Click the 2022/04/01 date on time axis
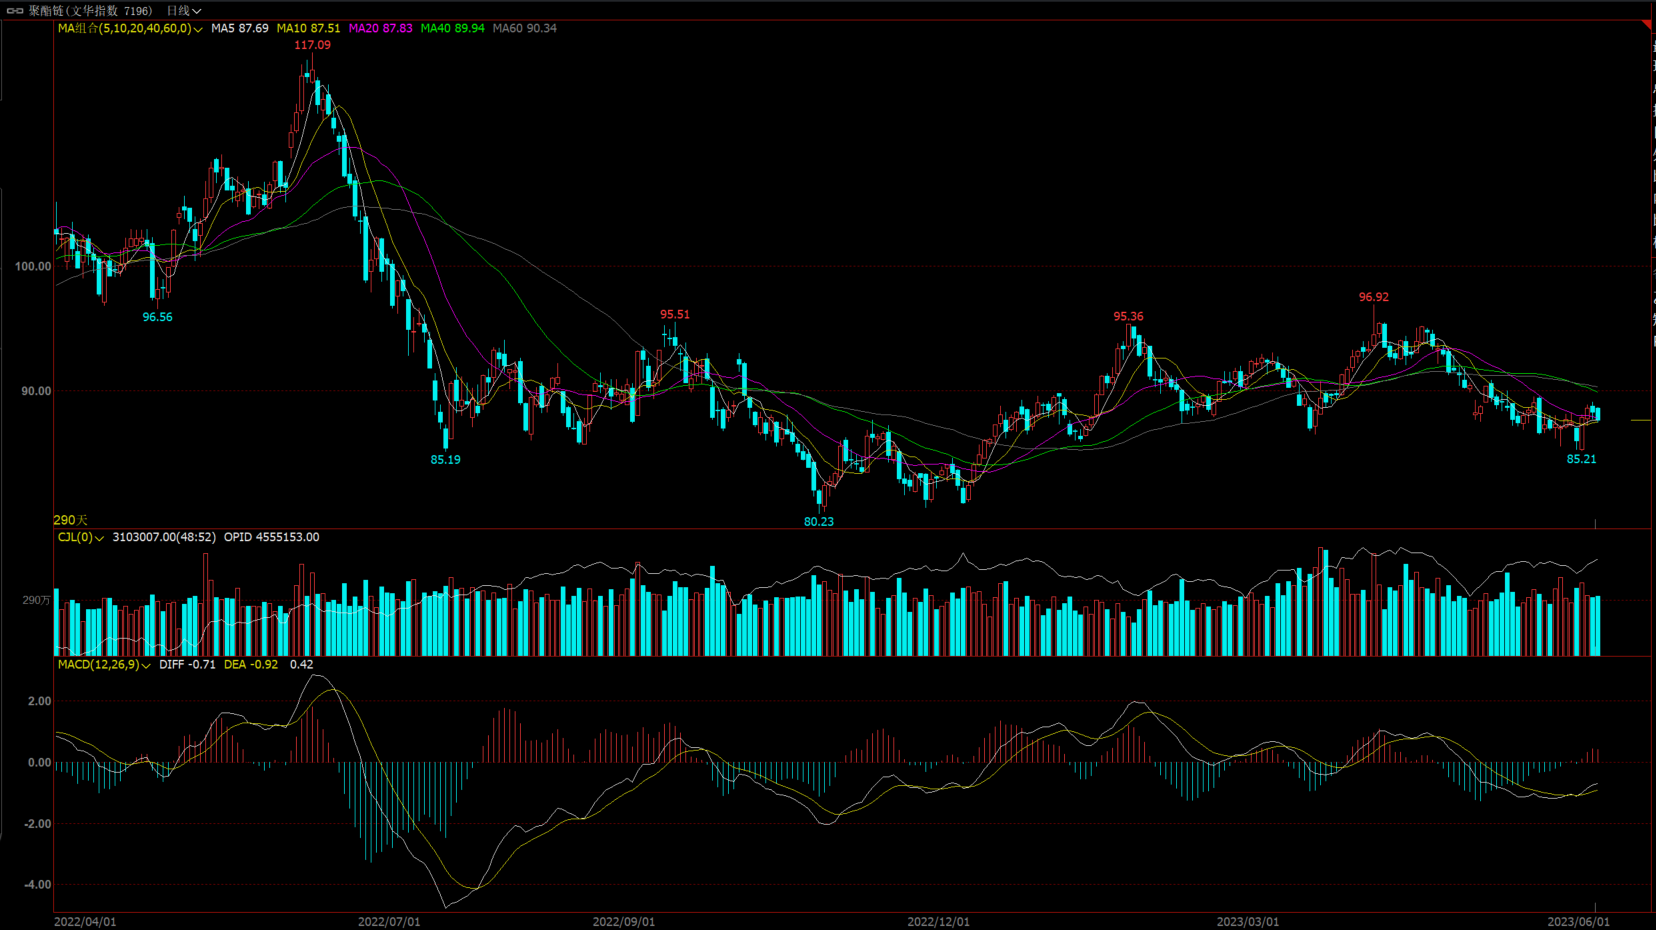Image resolution: width=1656 pixels, height=930 pixels. tap(85, 921)
